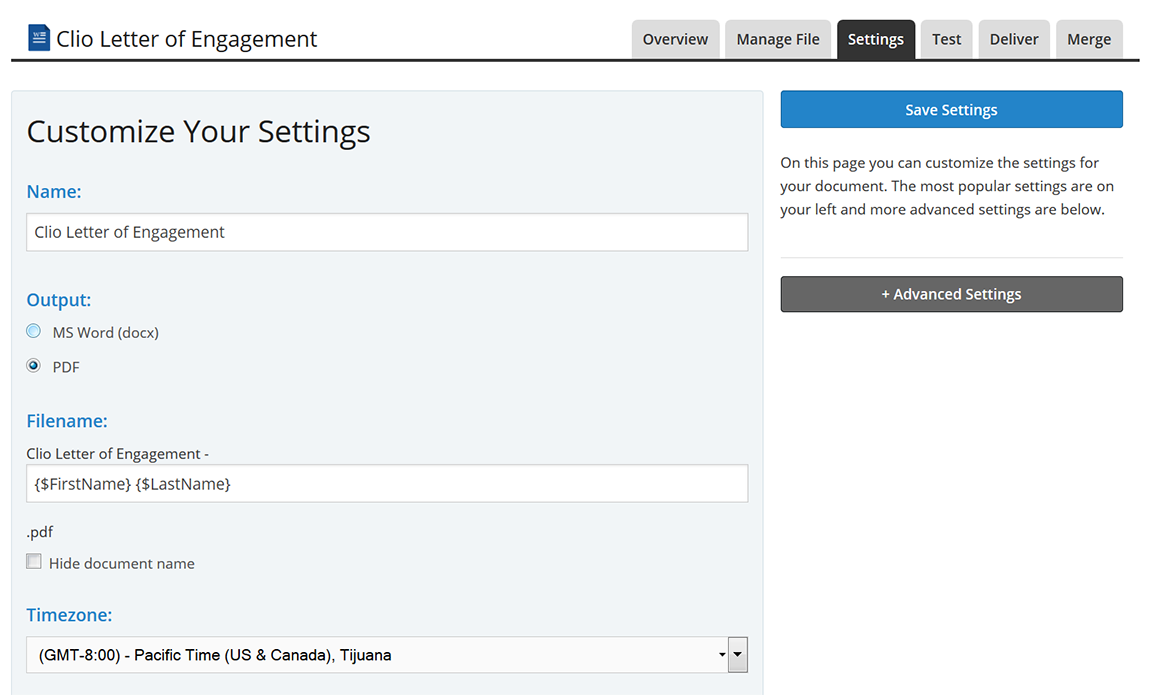Click the Filename input with {$FirstName} {$LastName}

pos(386,483)
